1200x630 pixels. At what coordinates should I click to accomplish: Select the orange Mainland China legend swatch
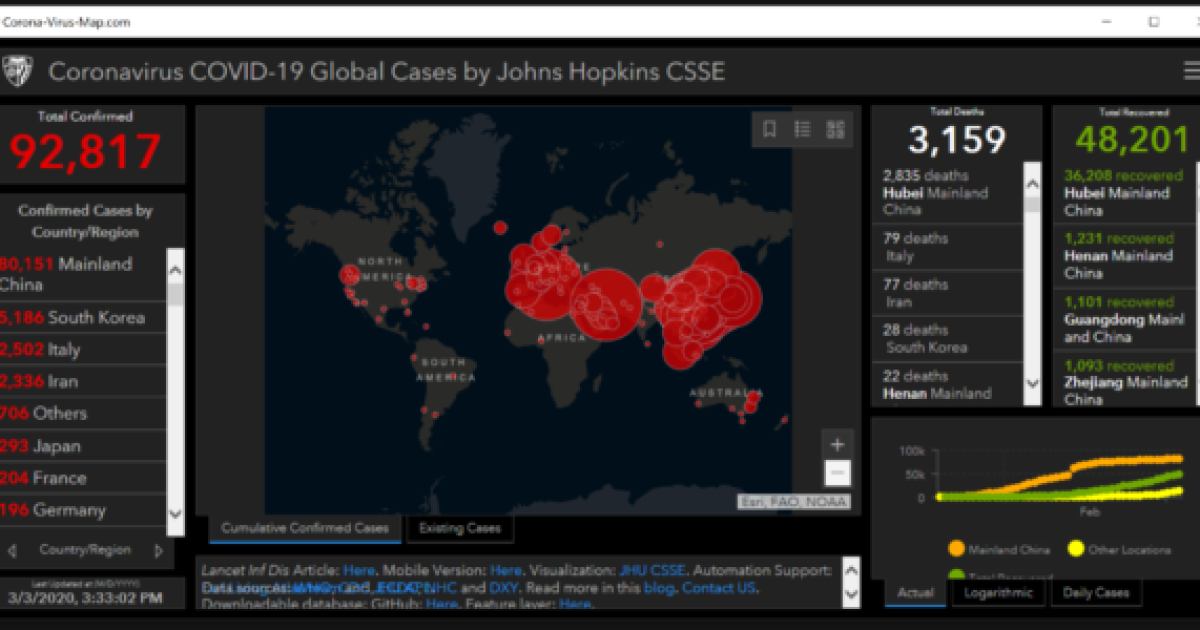(x=957, y=549)
